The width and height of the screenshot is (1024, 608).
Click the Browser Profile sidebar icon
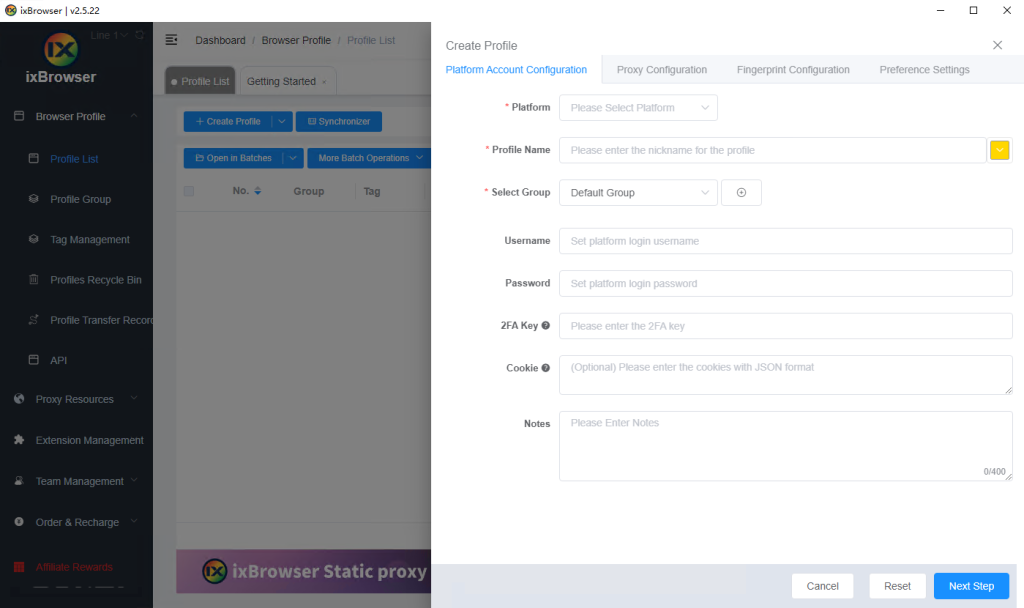coord(19,116)
